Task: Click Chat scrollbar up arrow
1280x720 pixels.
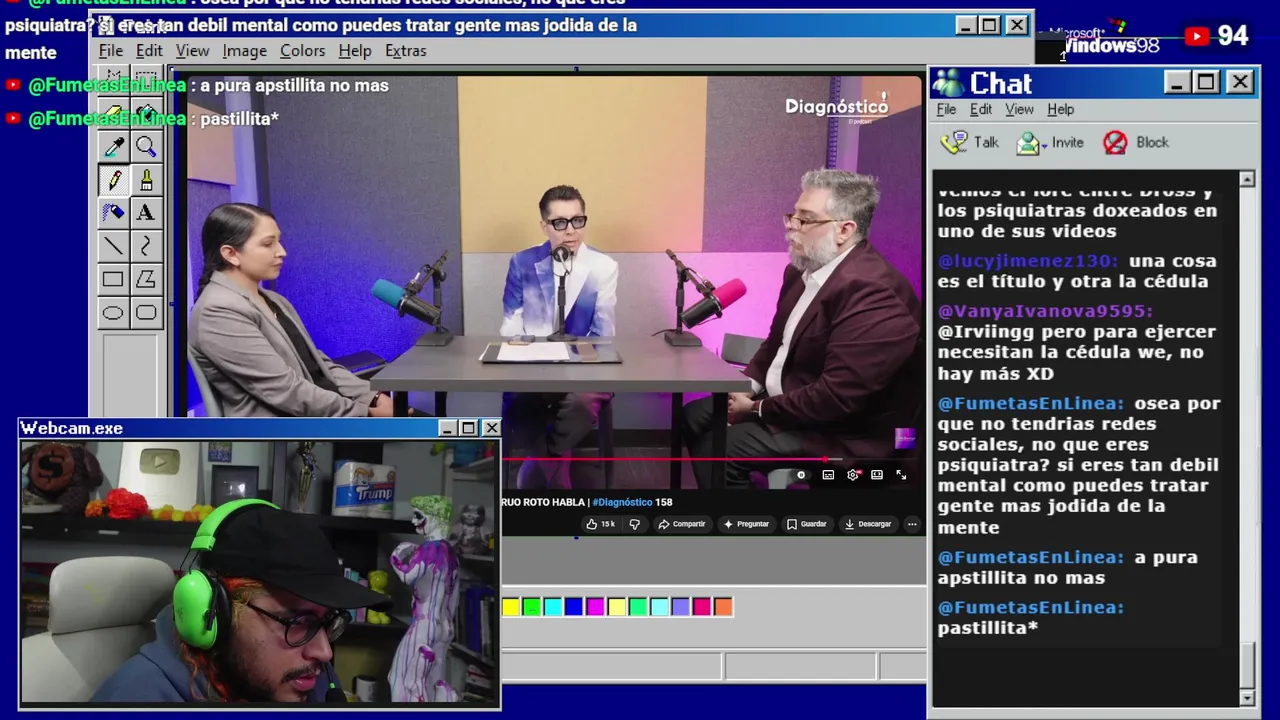Action: tap(1247, 179)
